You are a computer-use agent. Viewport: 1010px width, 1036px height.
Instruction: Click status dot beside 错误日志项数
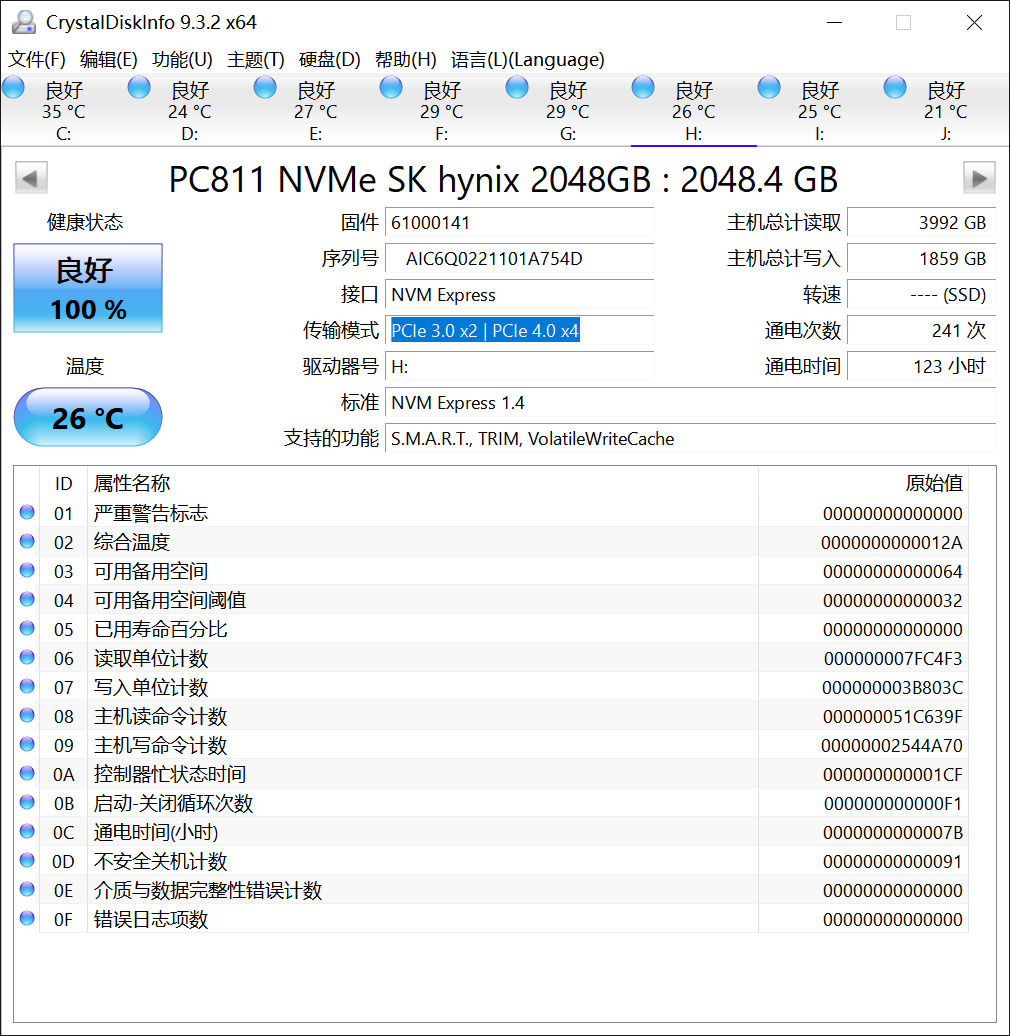click(26, 919)
